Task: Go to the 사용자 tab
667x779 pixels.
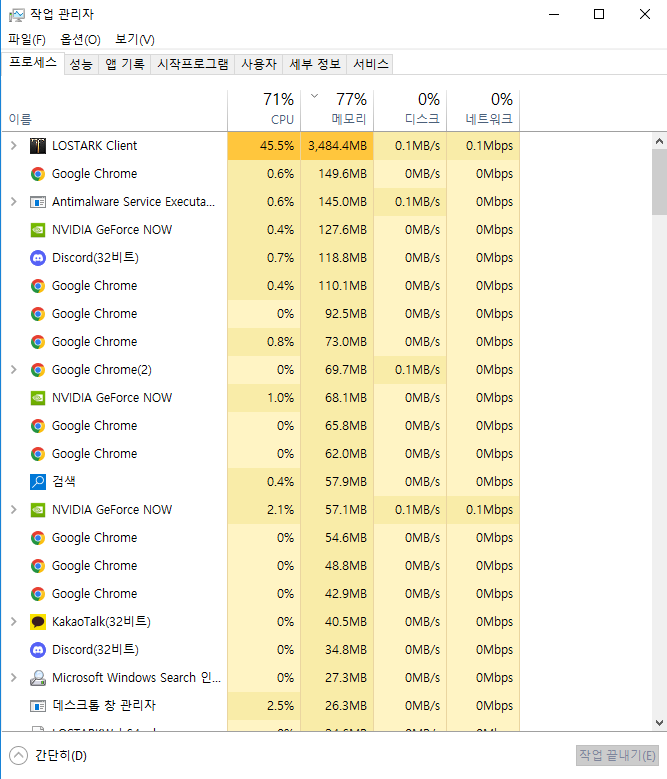Action: pos(259,64)
